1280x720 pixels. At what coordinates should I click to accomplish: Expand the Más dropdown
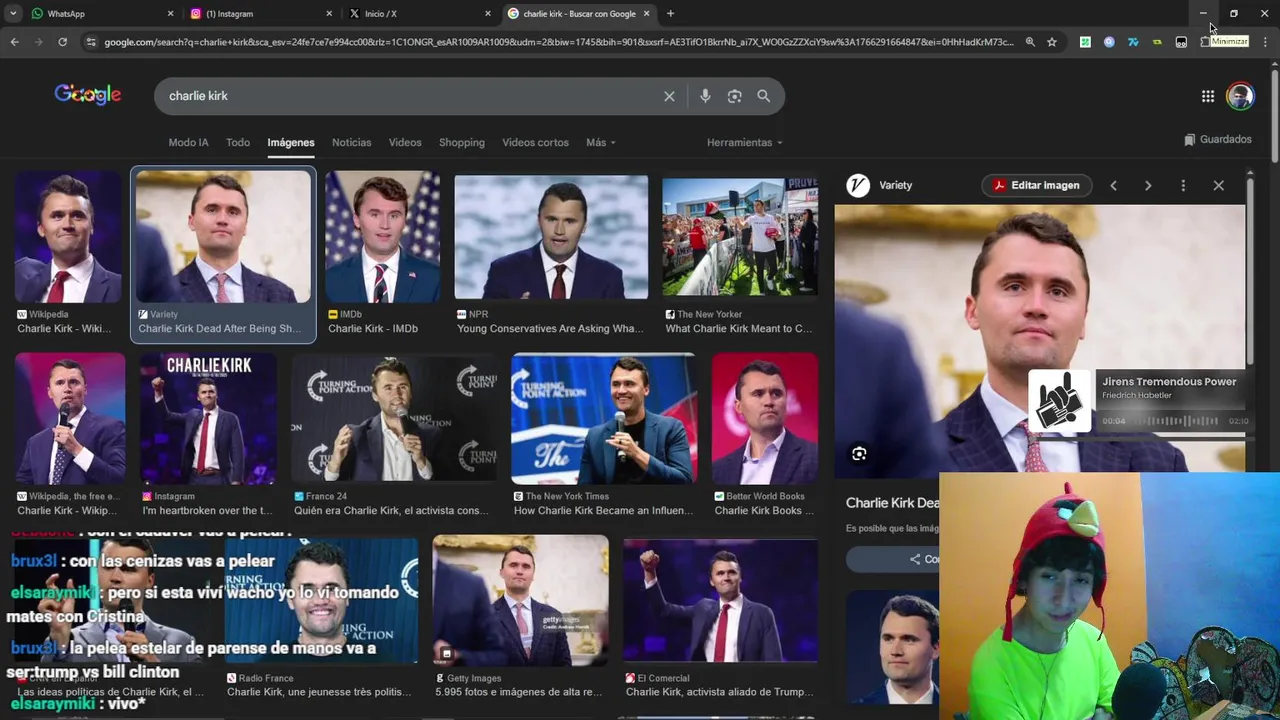click(600, 142)
